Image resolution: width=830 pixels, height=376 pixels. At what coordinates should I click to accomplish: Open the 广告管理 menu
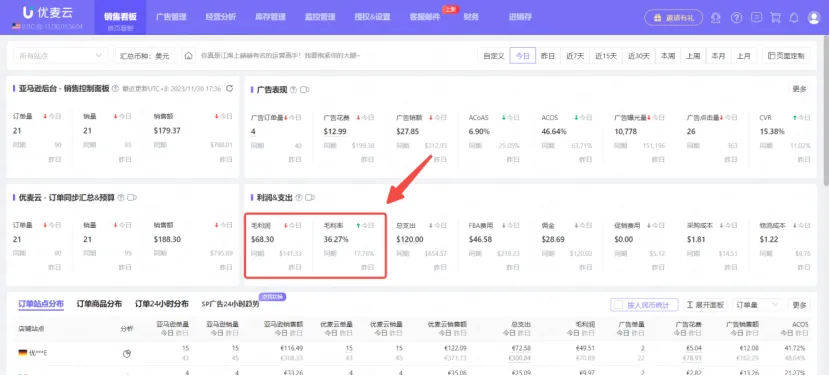tap(172, 17)
